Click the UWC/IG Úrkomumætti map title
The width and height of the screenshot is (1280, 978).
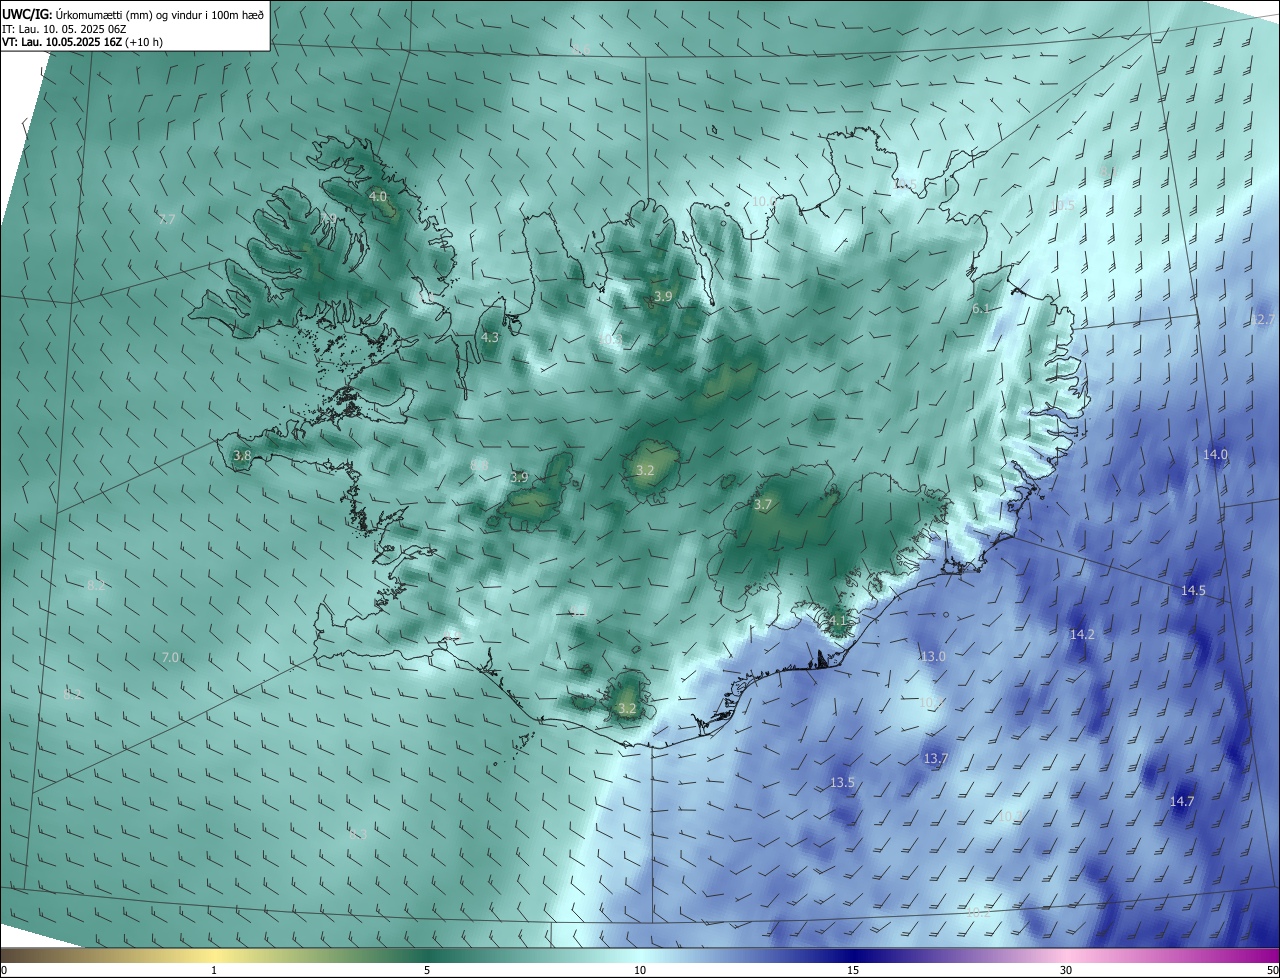[134, 13]
